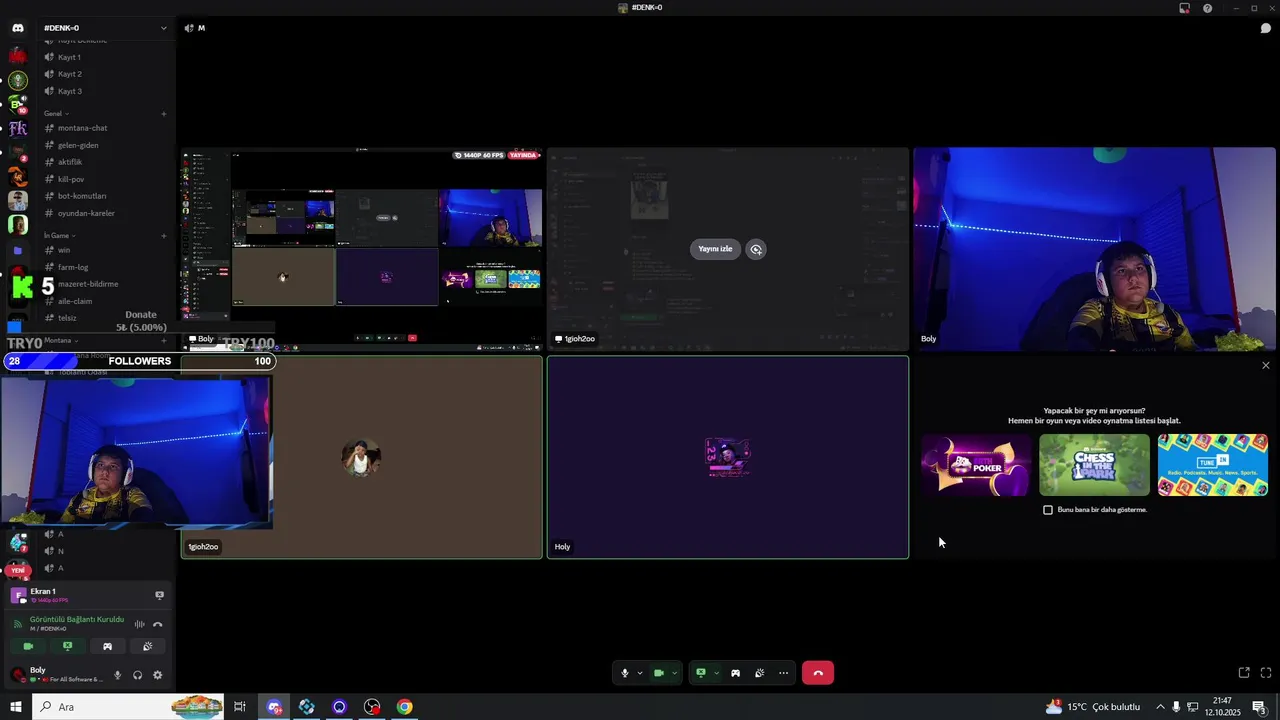This screenshot has width=1280, height=720.
Task: Open inbox icon in title bar
Action: click(1184, 8)
